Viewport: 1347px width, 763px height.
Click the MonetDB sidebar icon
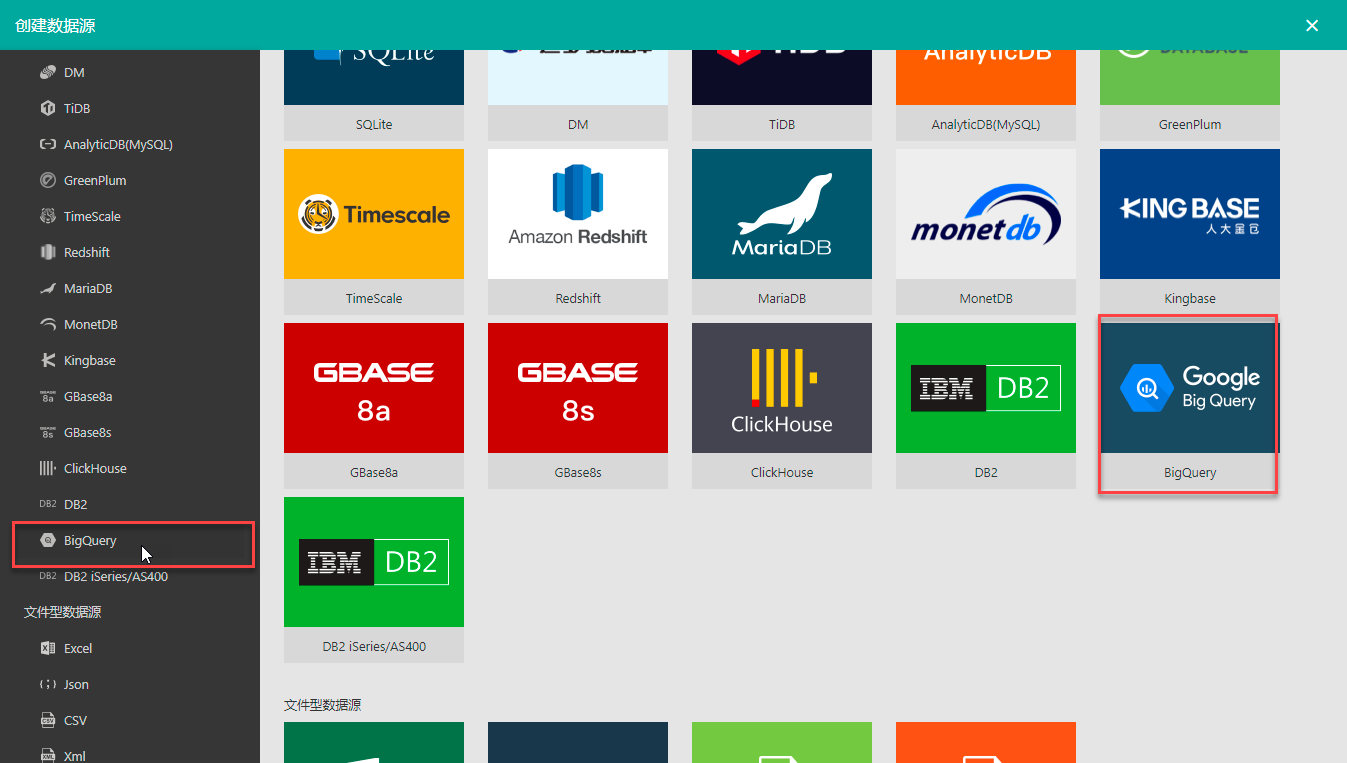[x=47, y=325]
